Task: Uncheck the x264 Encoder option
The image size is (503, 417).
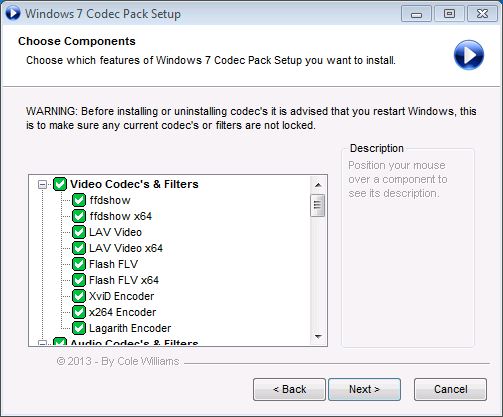Action: (79, 312)
